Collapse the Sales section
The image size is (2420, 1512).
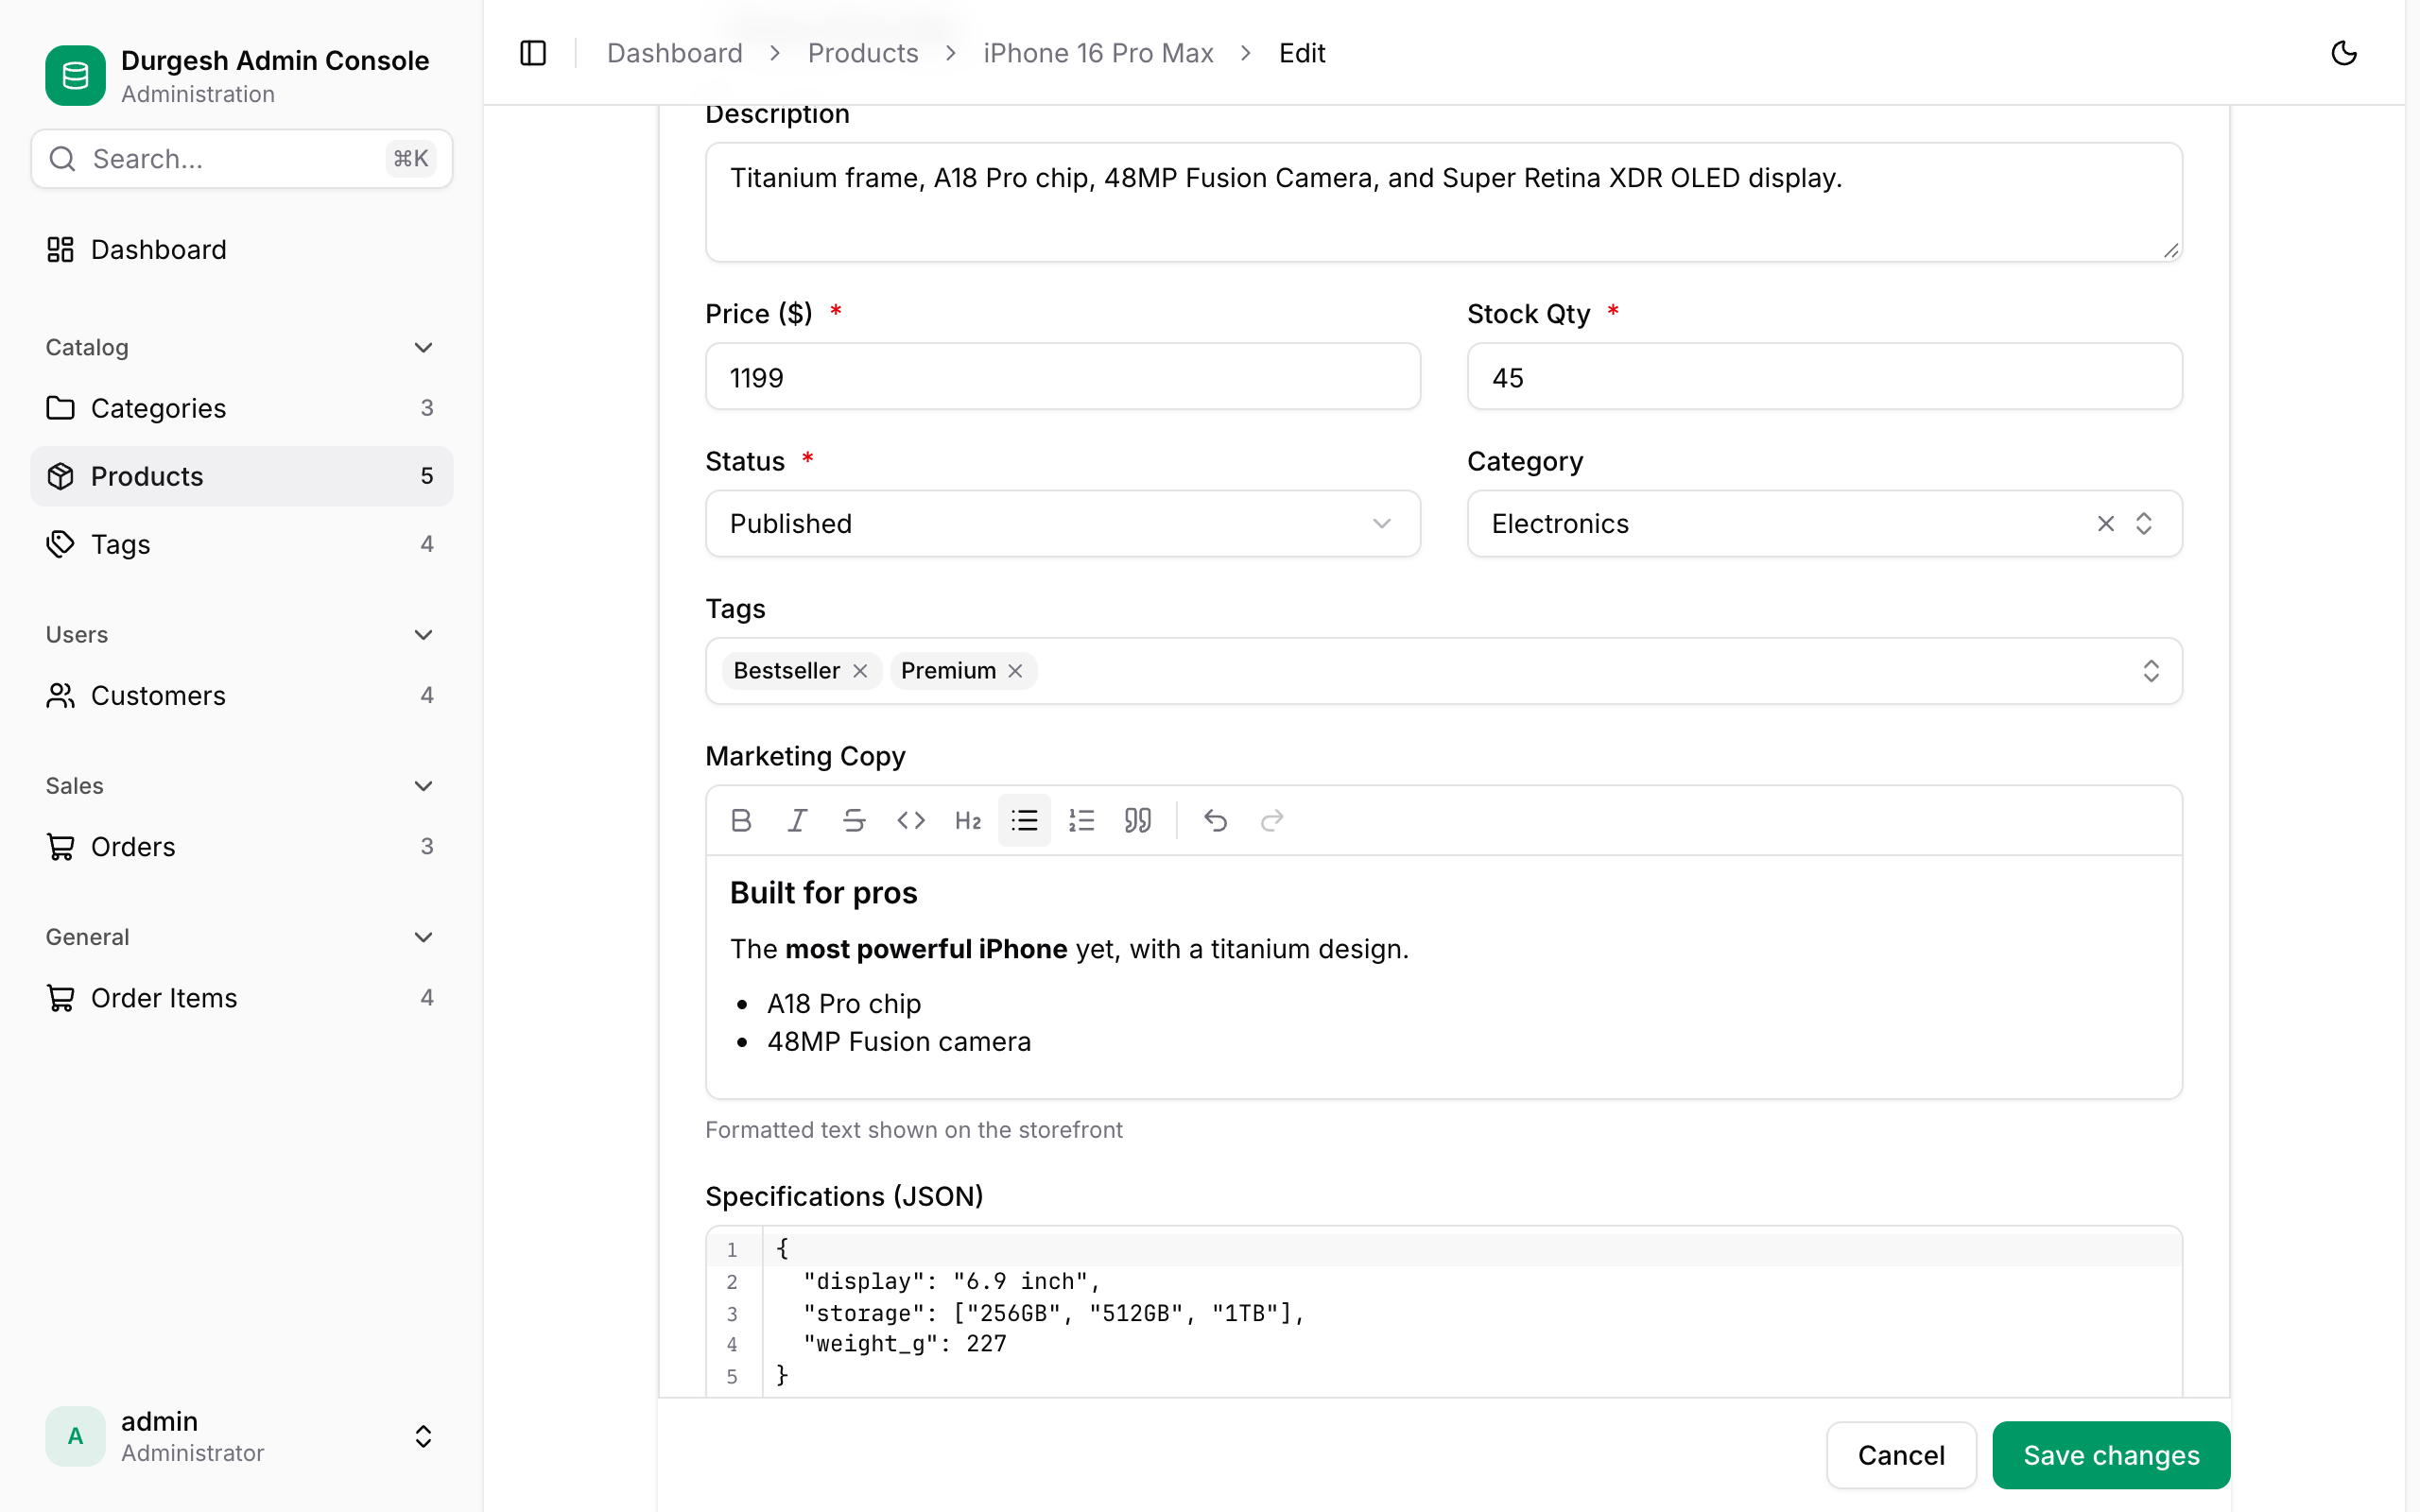click(240, 786)
